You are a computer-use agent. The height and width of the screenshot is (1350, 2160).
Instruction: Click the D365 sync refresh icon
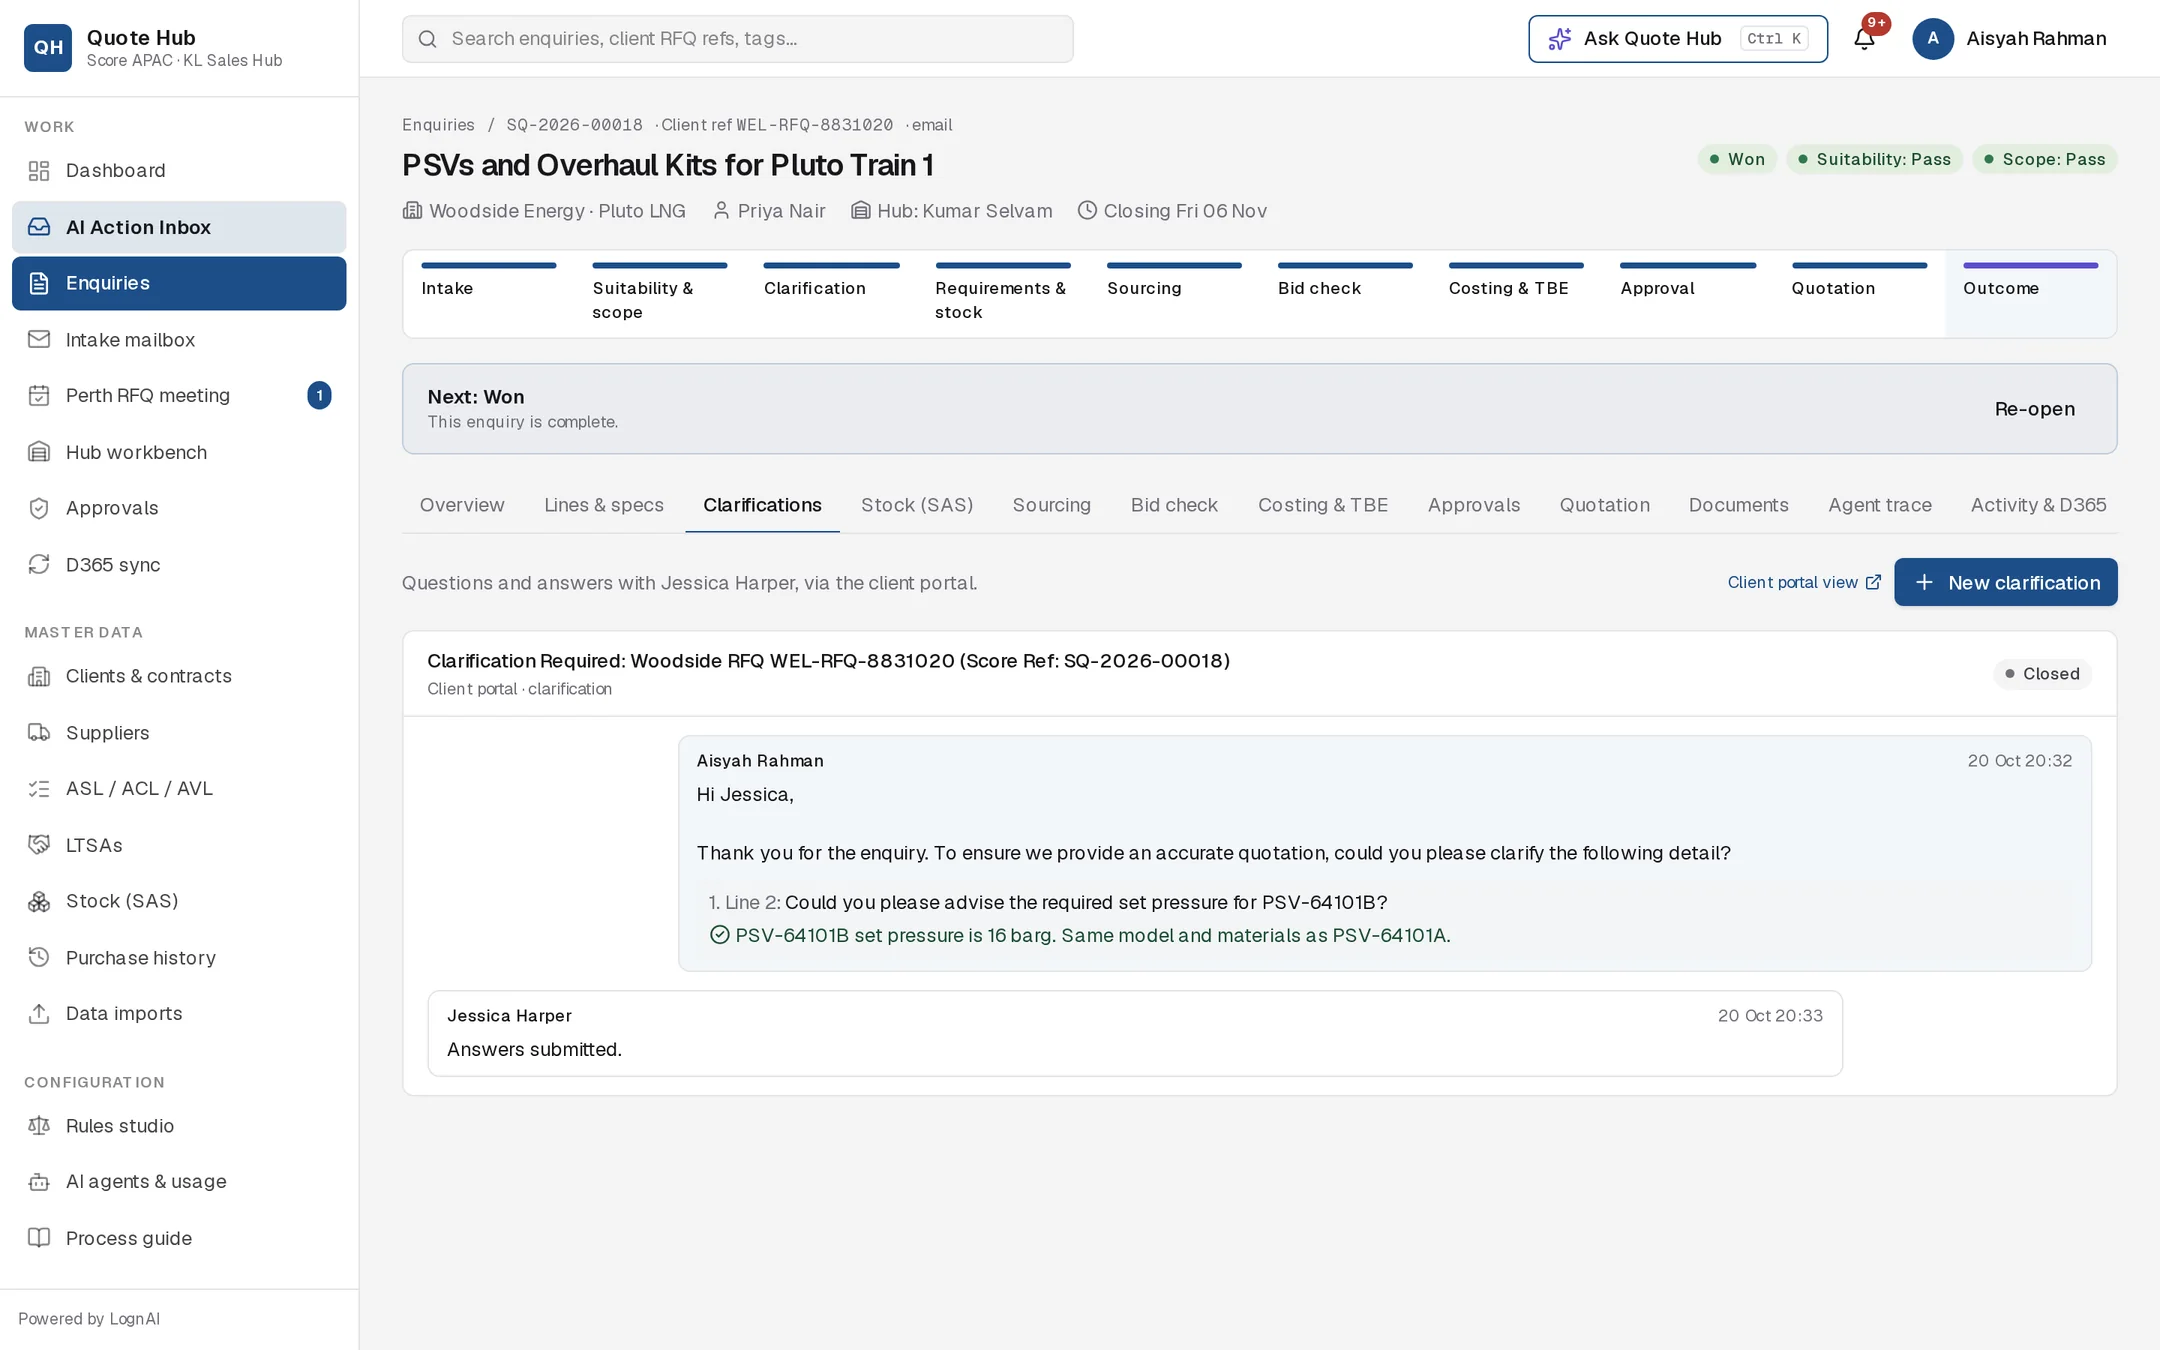point(39,565)
